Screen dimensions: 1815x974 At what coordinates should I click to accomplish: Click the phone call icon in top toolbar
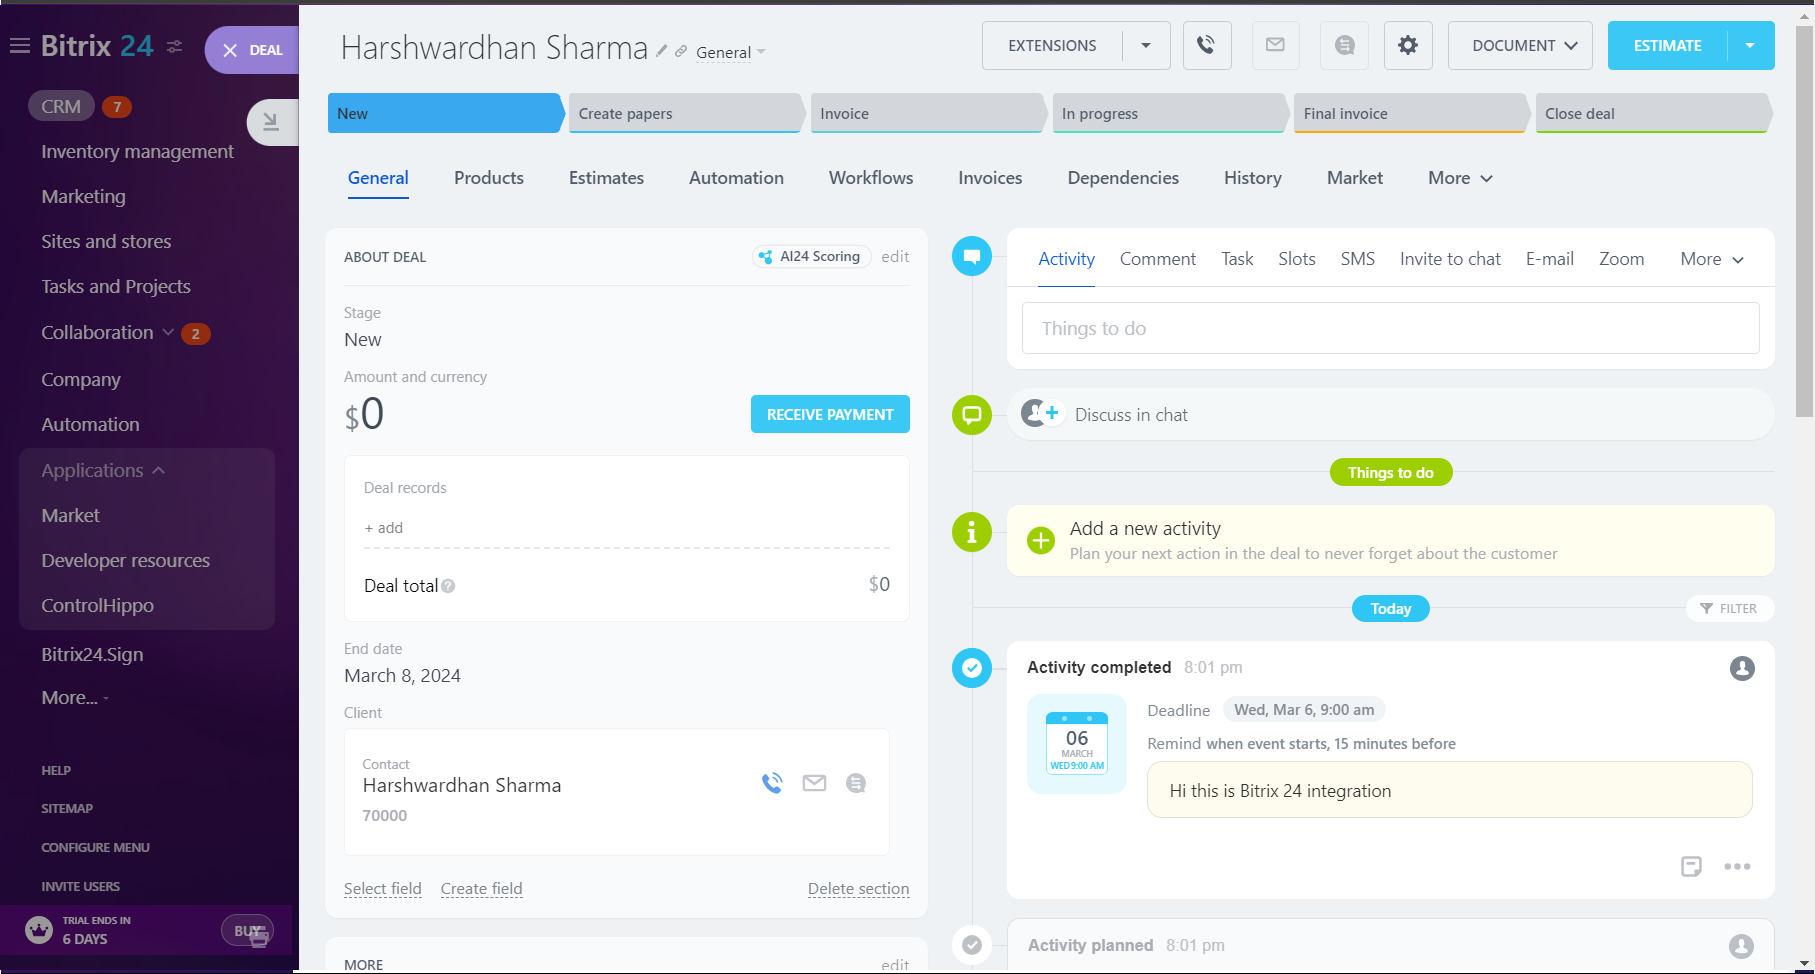tap(1206, 45)
